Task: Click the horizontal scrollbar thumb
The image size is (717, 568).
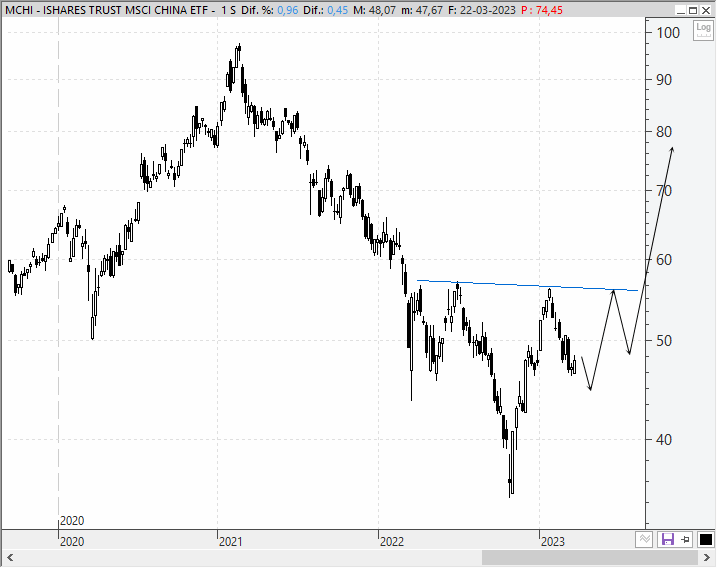Action: [x=589, y=557]
